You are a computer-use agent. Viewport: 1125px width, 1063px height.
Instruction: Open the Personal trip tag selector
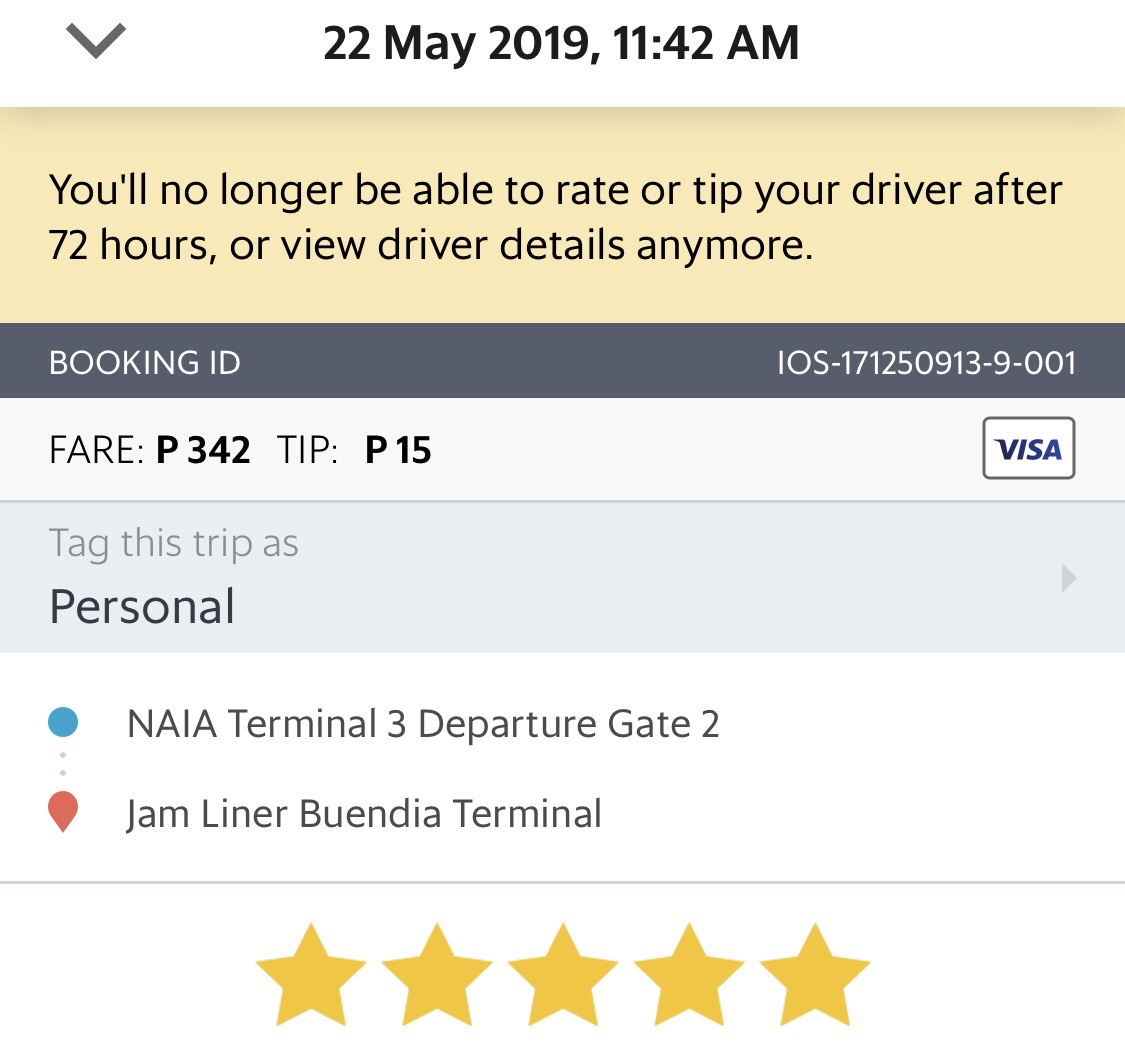[x=562, y=577]
